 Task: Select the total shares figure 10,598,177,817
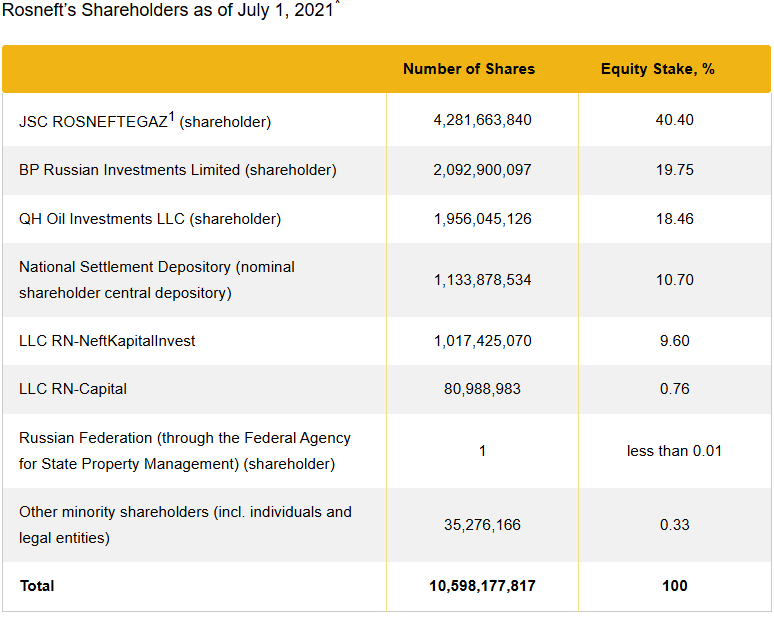[482, 586]
